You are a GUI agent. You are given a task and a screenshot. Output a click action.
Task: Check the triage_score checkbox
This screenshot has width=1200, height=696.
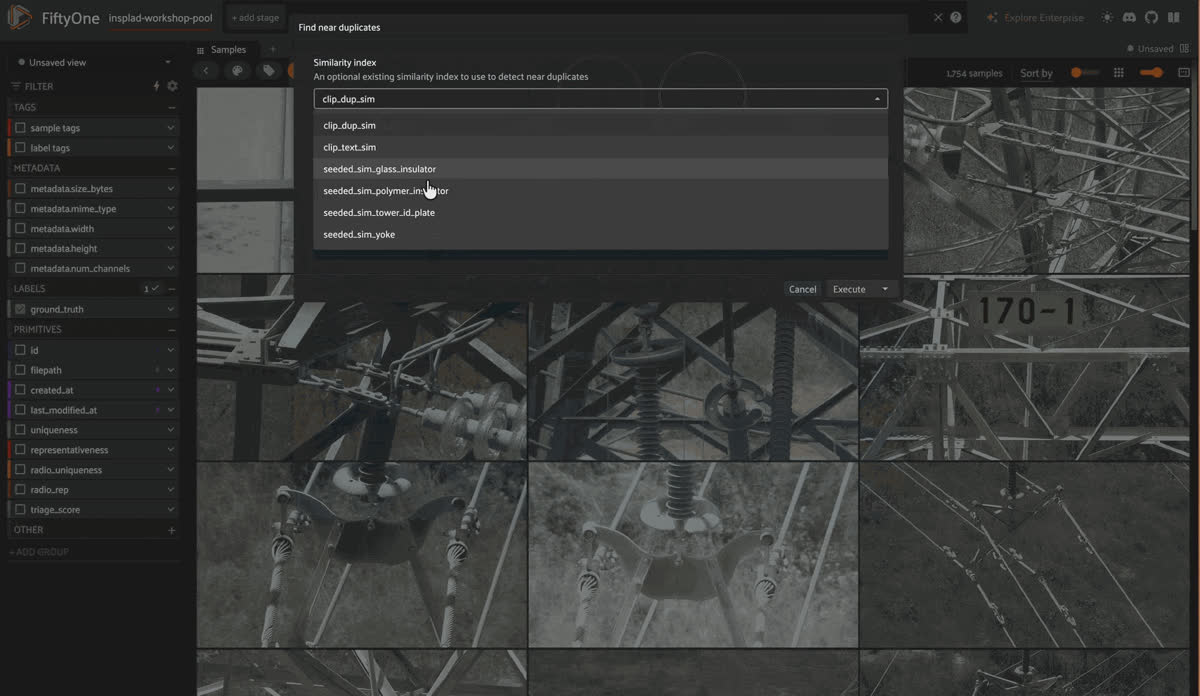(20, 510)
